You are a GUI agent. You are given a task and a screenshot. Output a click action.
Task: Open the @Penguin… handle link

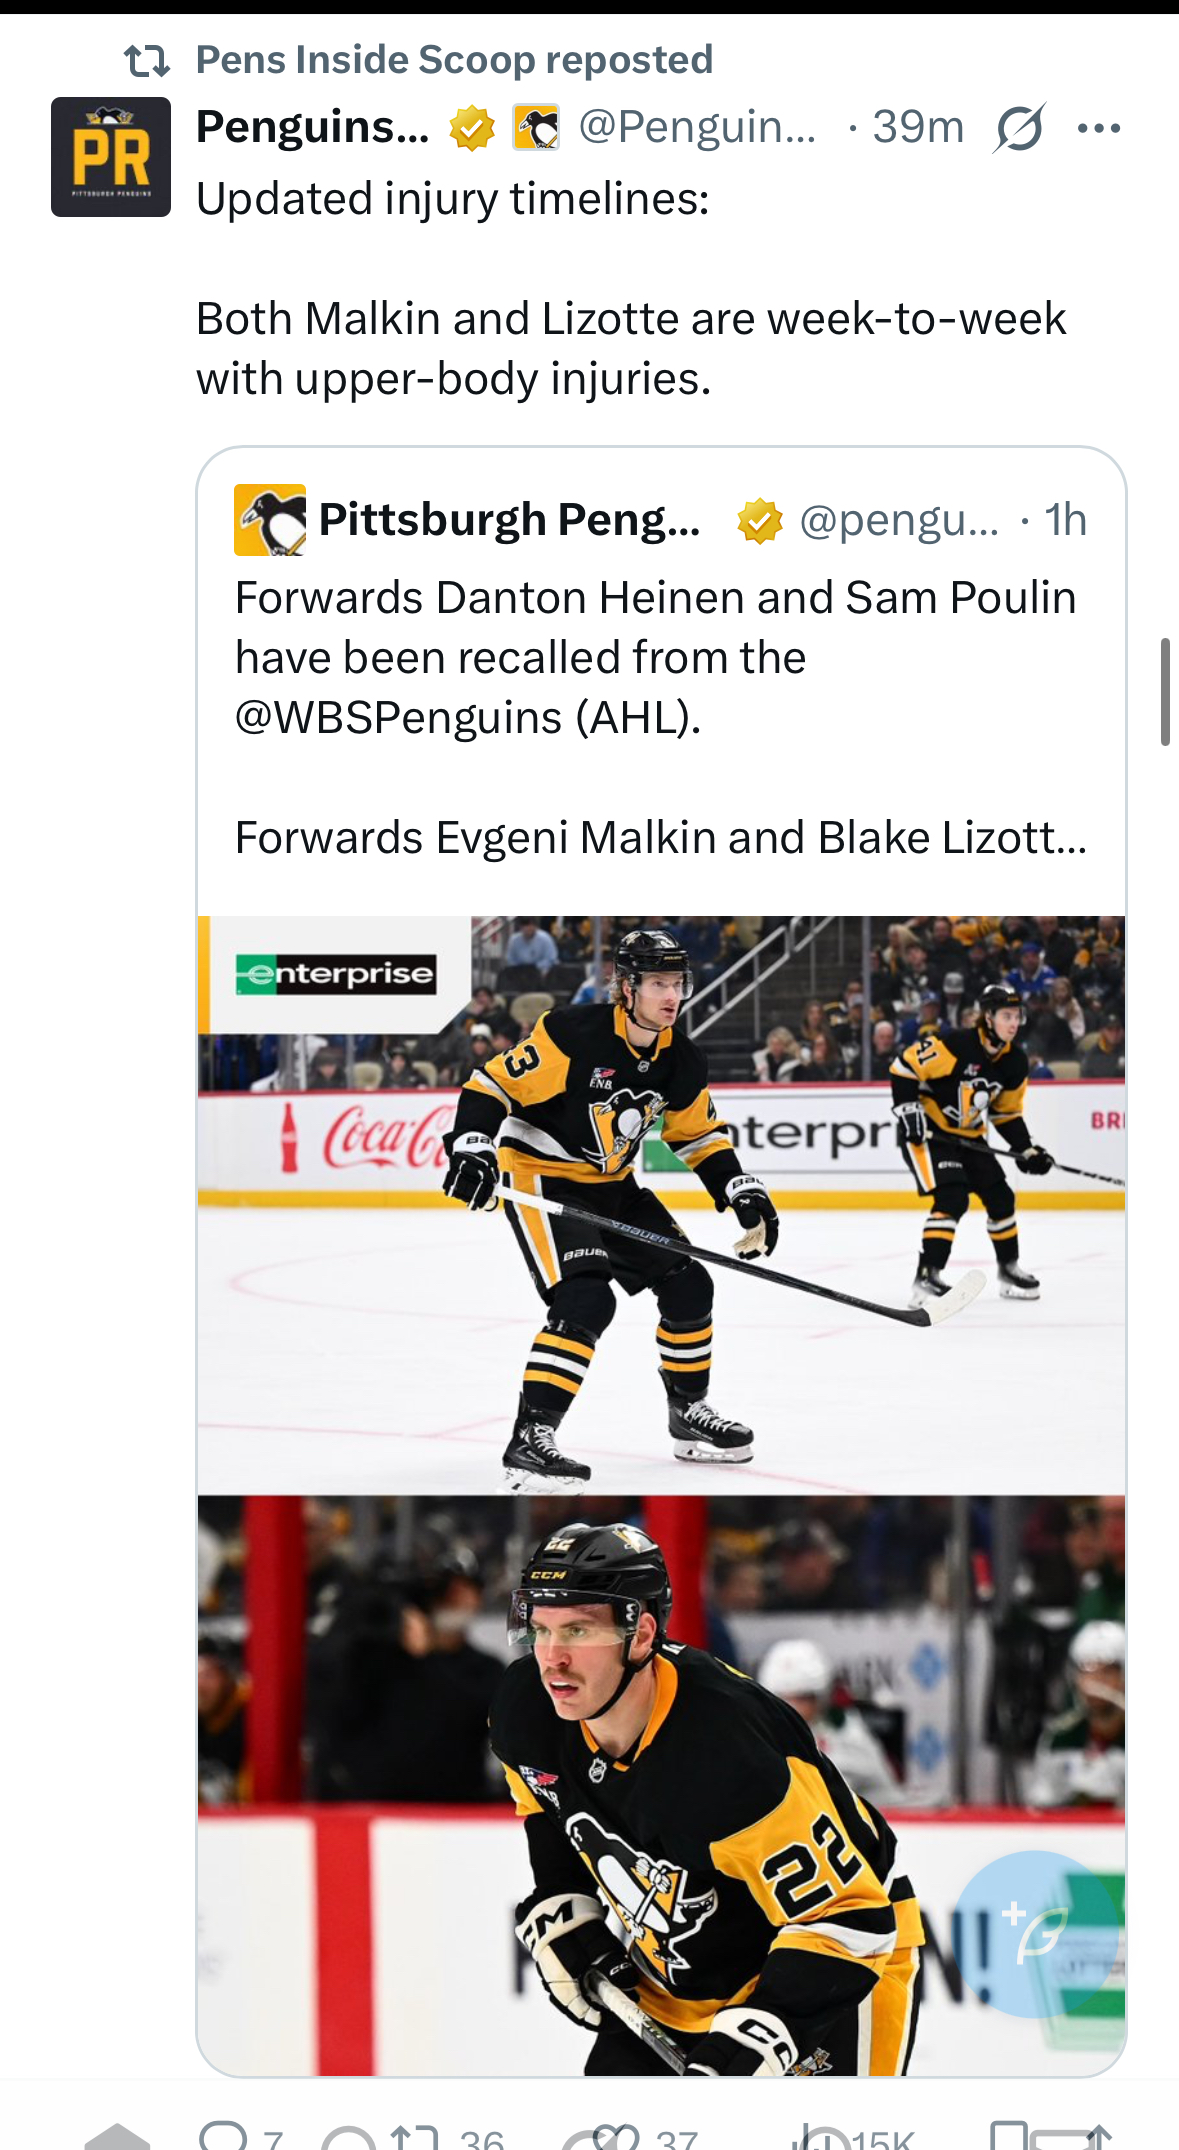[x=697, y=127]
